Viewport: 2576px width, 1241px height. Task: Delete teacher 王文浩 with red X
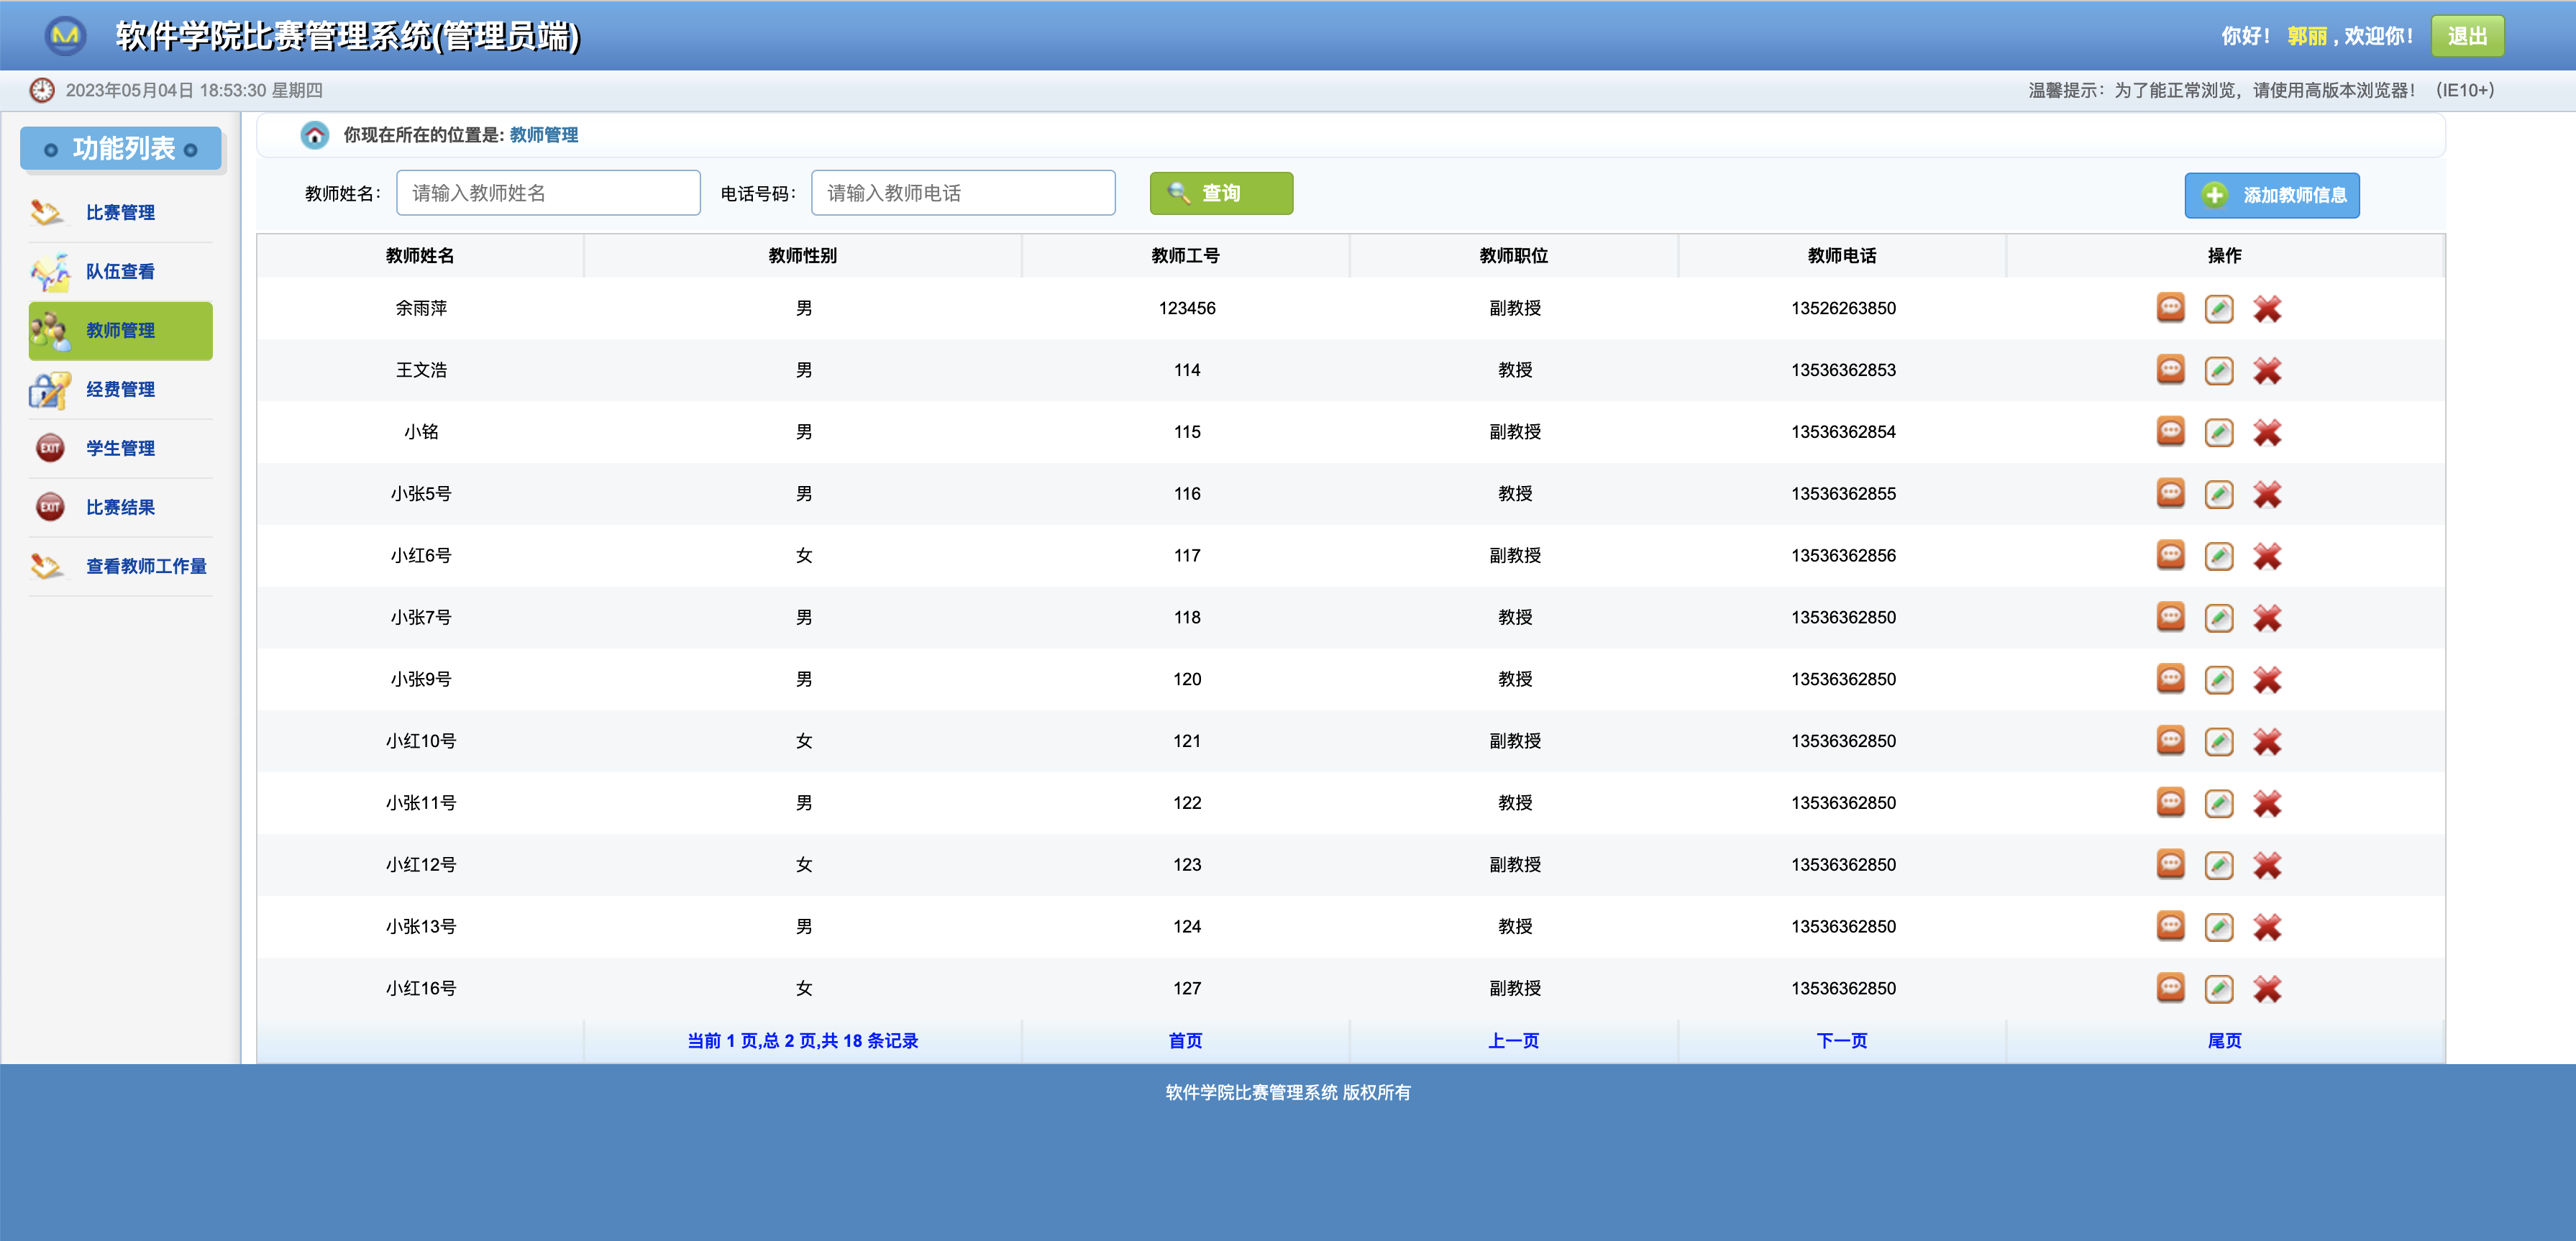[x=2266, y=371]
